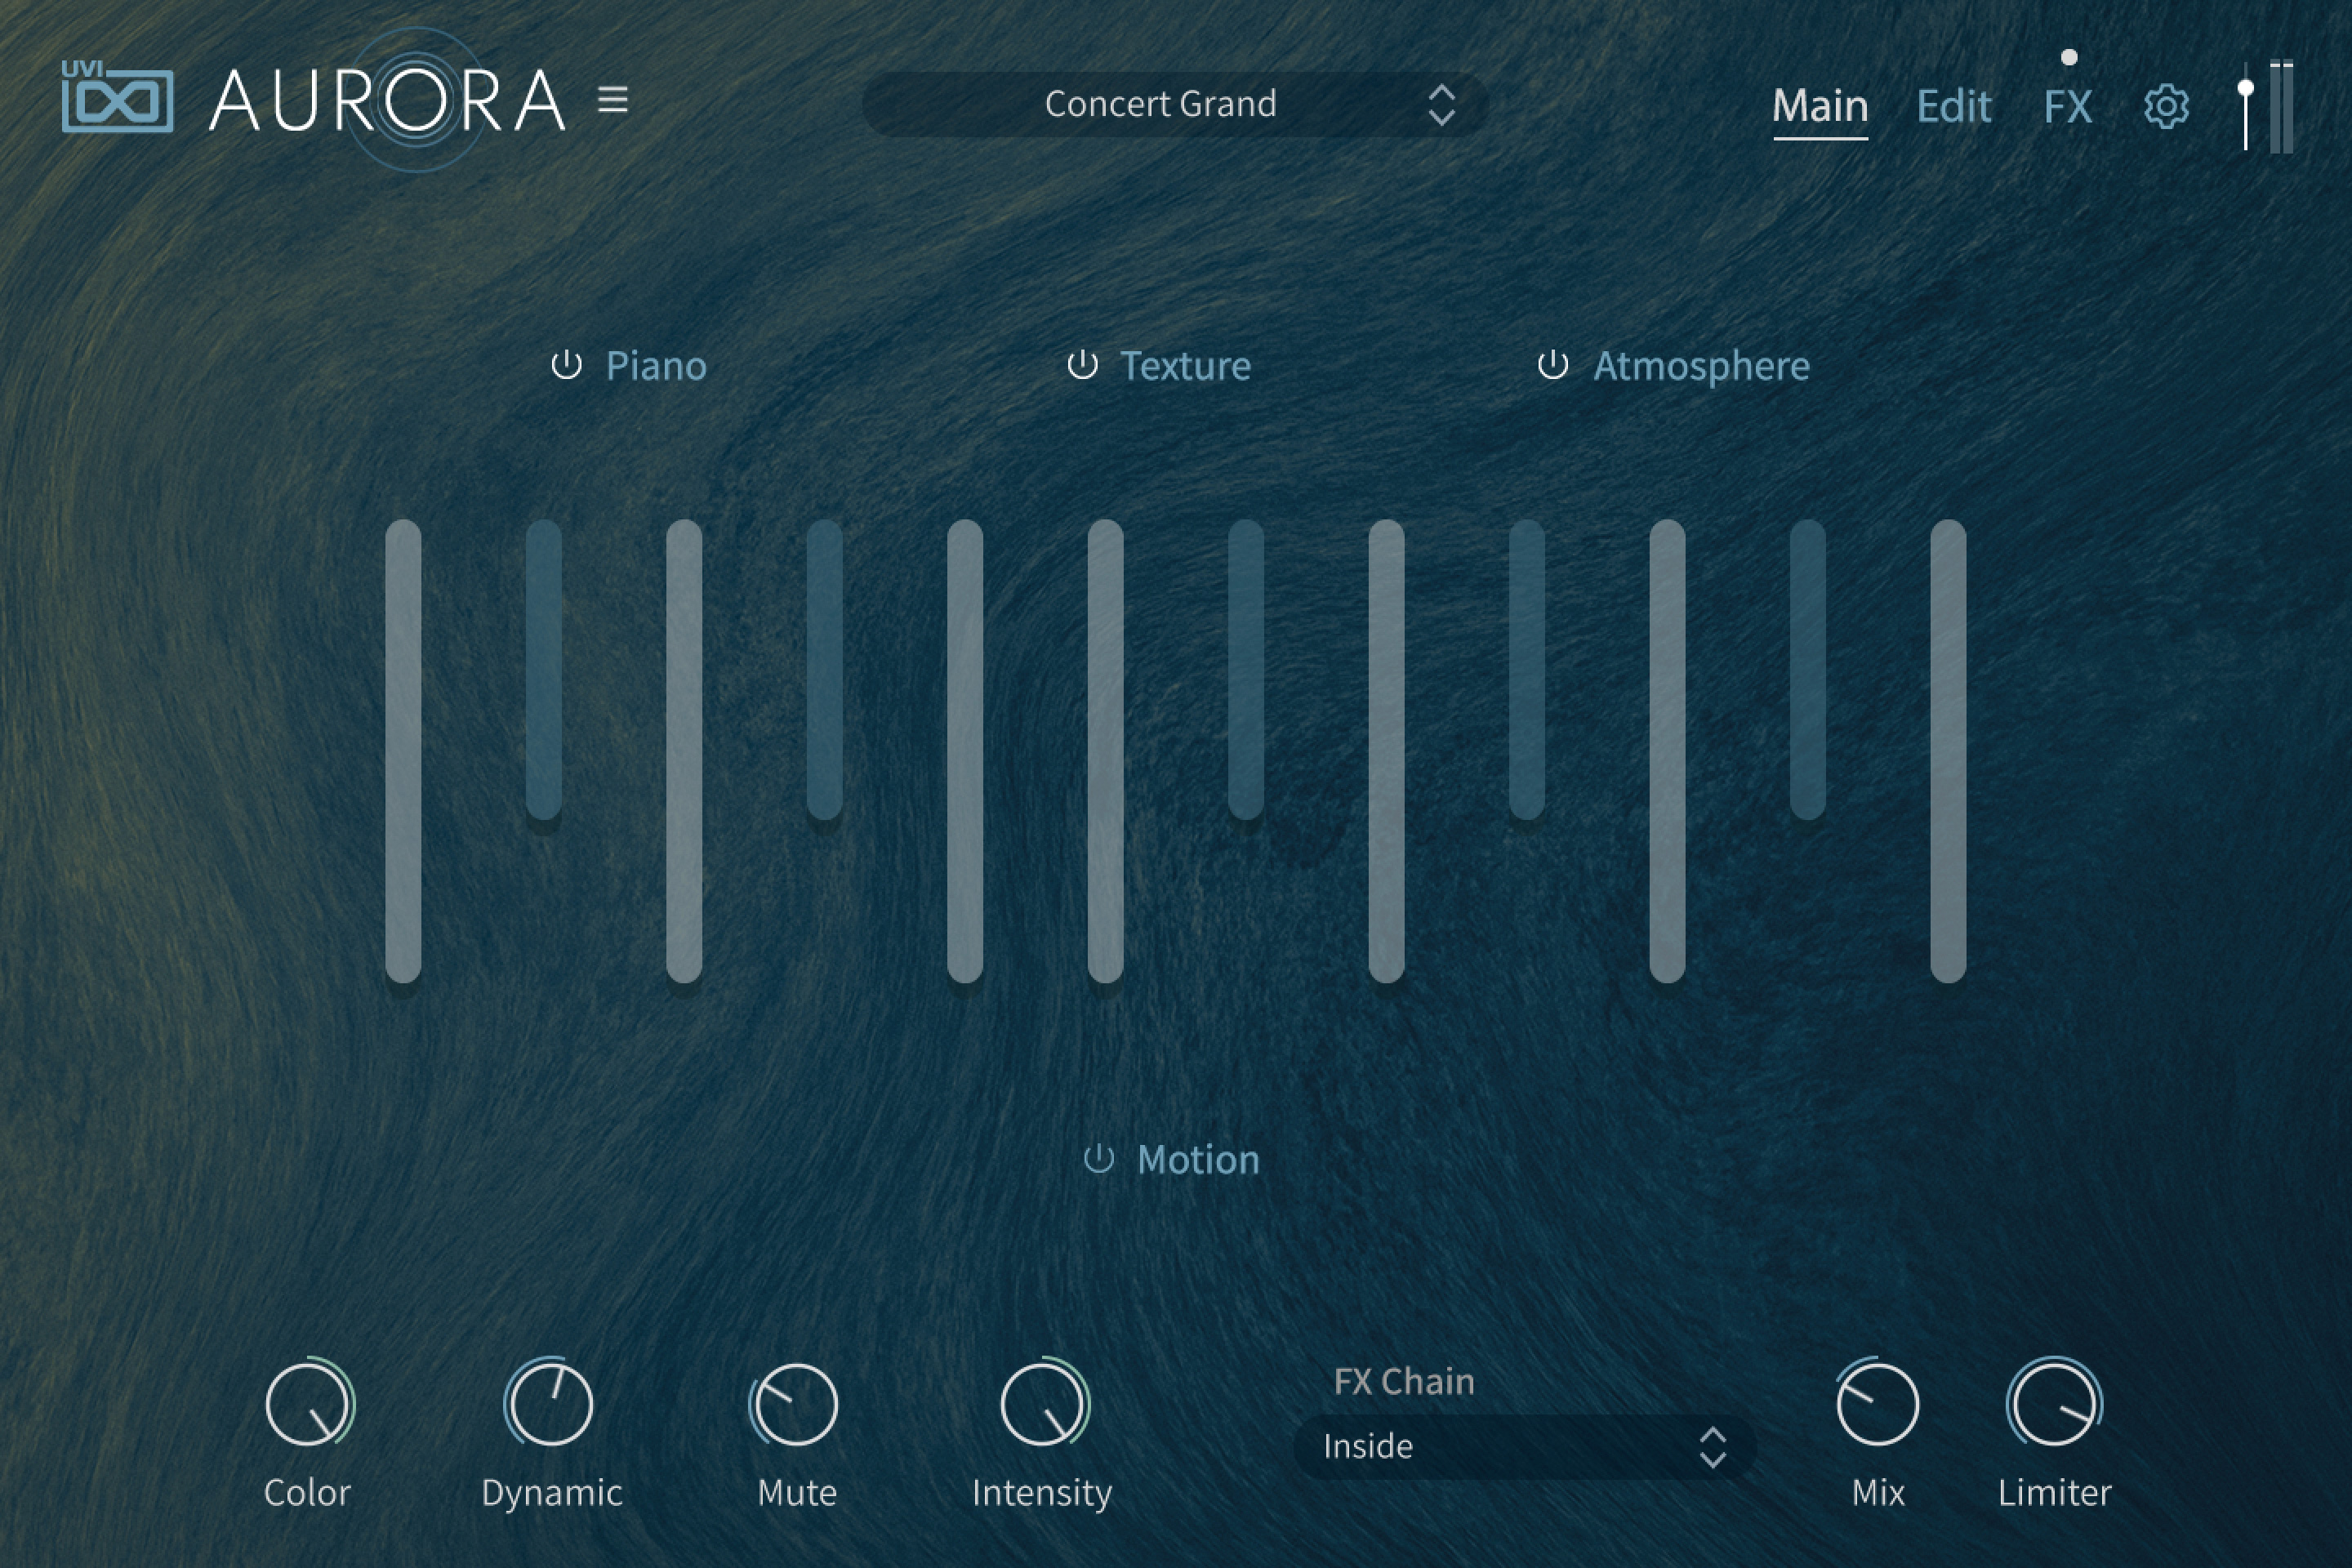Click the FX Chain label
This screenshot has height=1568, width=2352.
pyautogui.click(x=1403, y=1381)
